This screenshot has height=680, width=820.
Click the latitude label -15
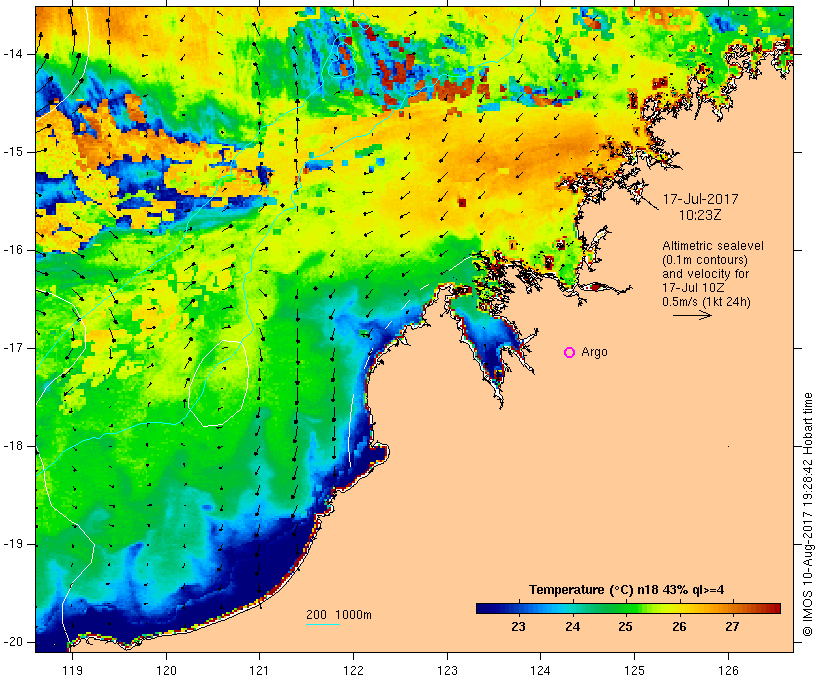(x=12, y=152)
